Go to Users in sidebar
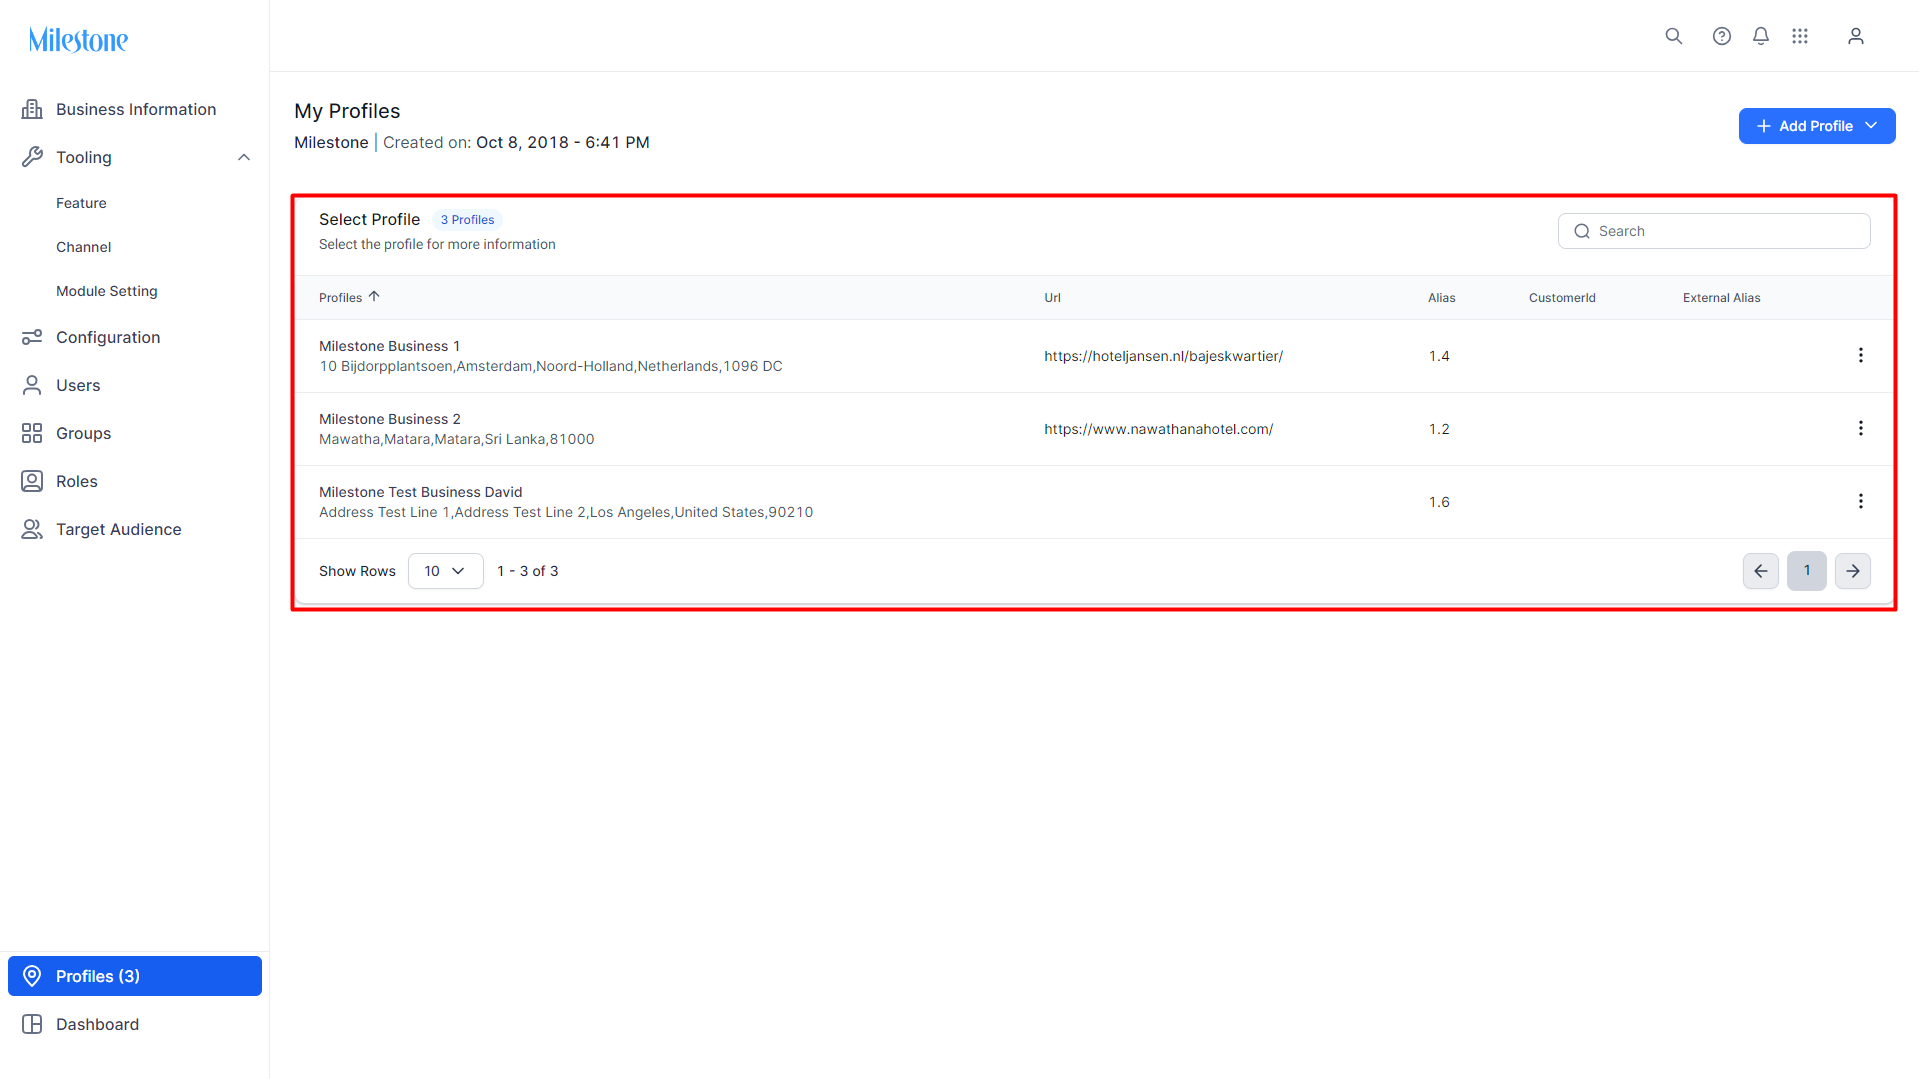The height and width of the screenshot is (1079, 1919). [135, 385]
